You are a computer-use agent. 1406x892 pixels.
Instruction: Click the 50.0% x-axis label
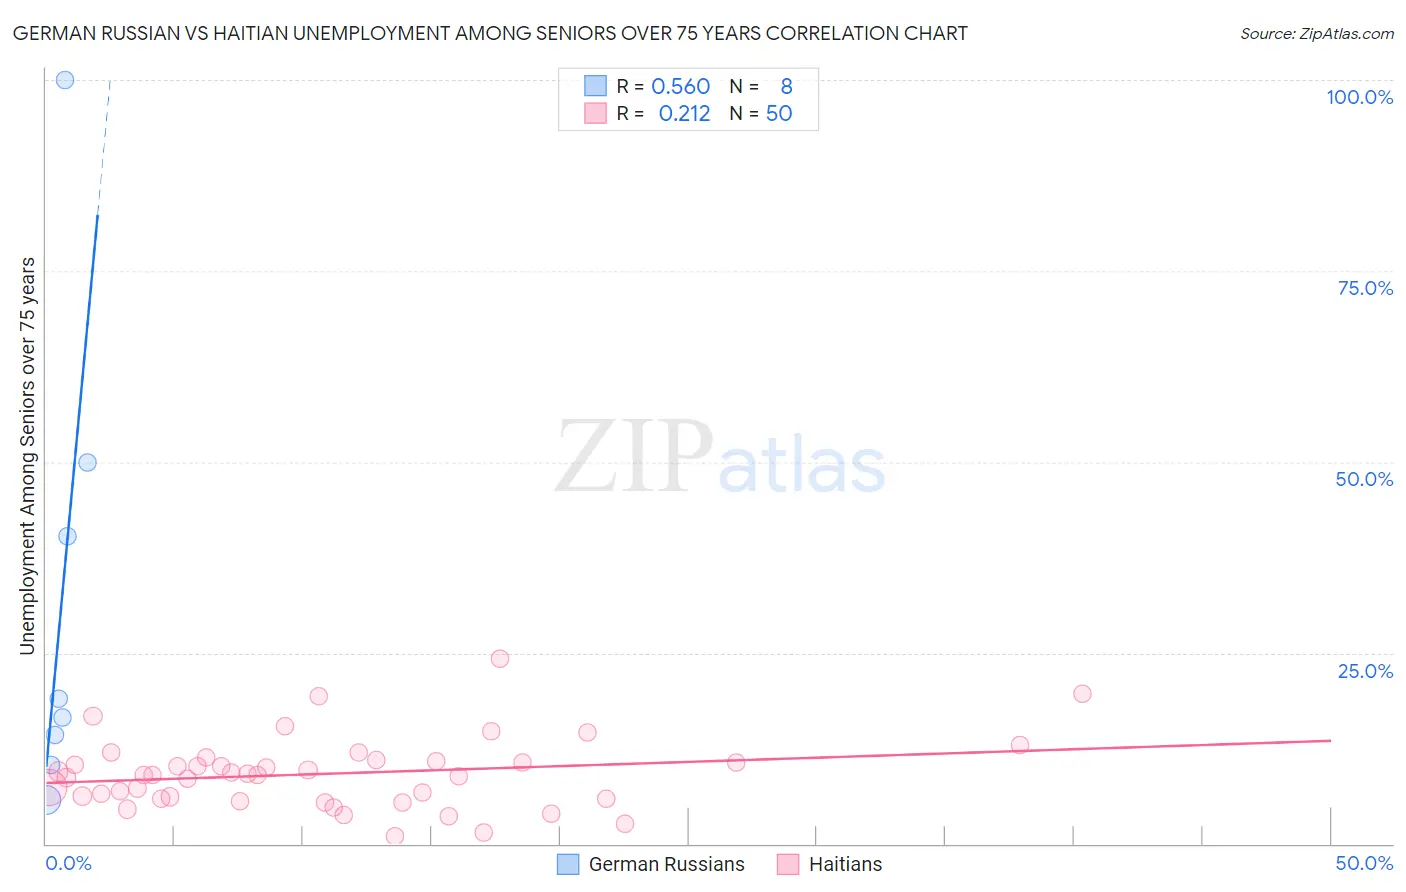pos(1364,863)
